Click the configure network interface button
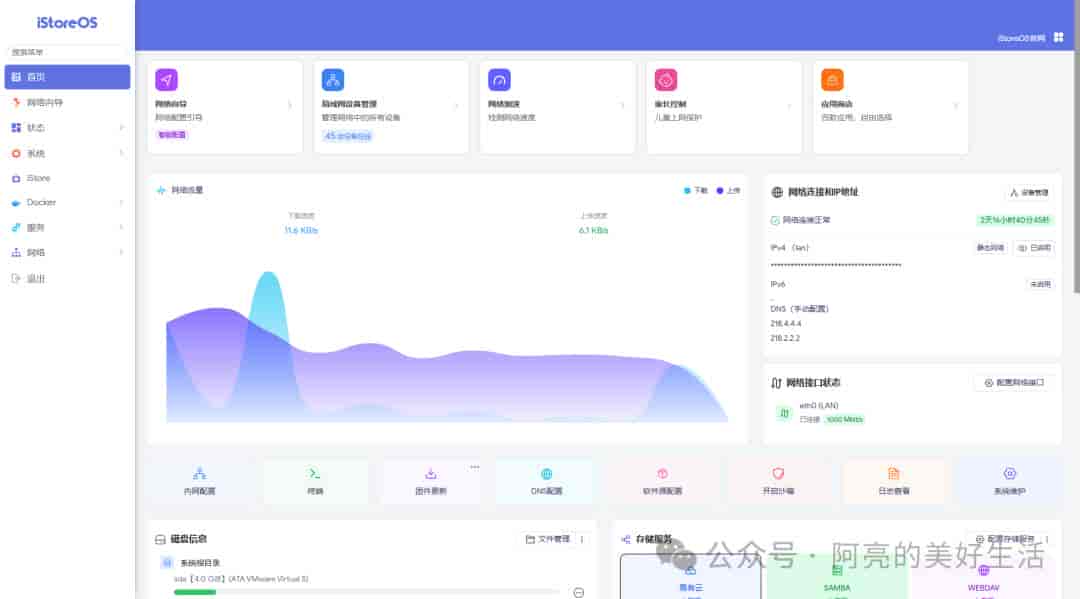 [1013, 383]
